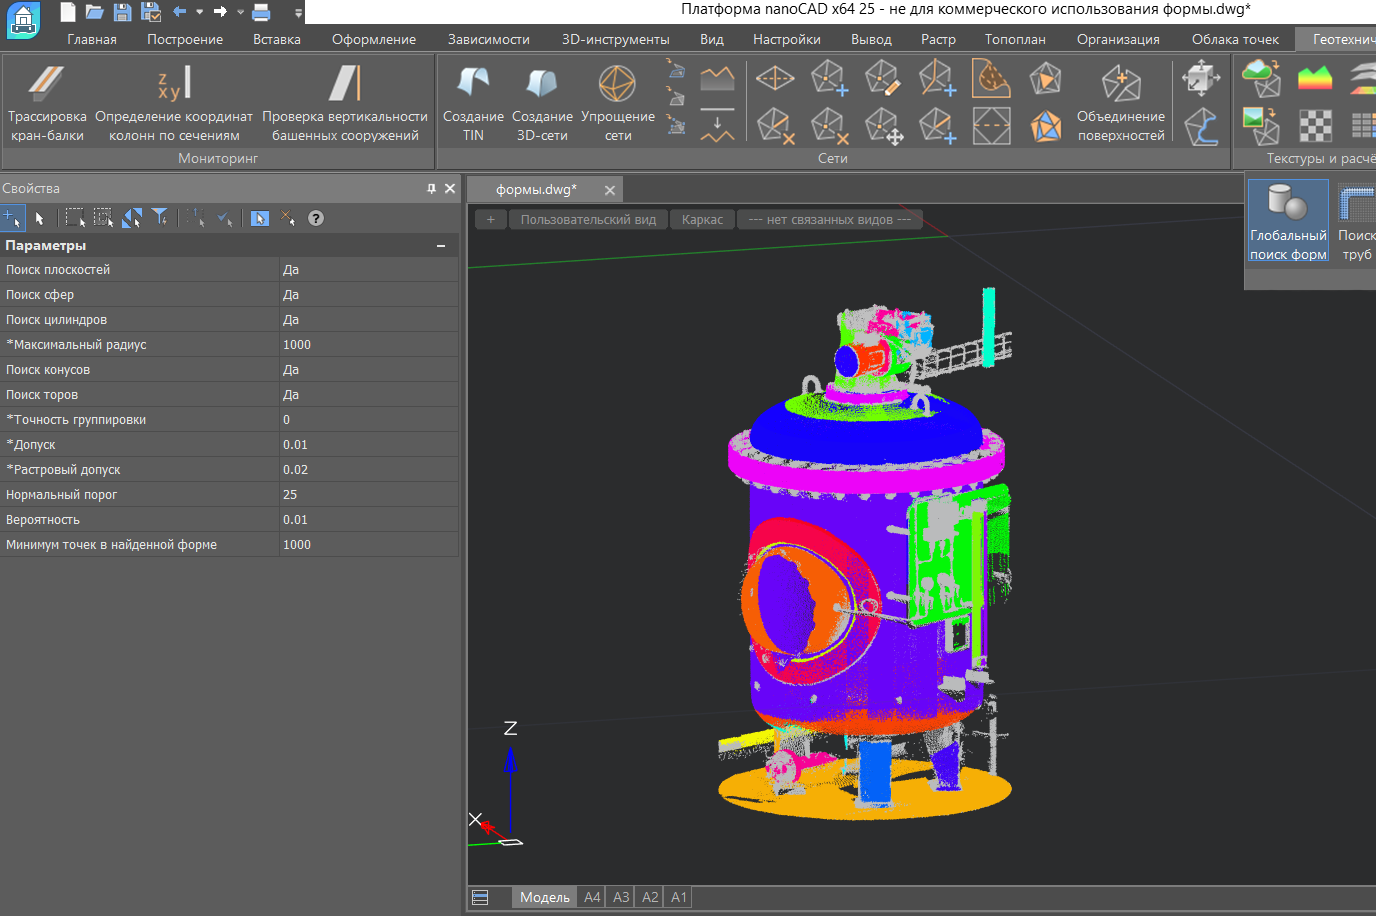The width and height of the screenshot is (1376, 916).
Task: Click the plus button in viewport controls
Action: (490, 220)
